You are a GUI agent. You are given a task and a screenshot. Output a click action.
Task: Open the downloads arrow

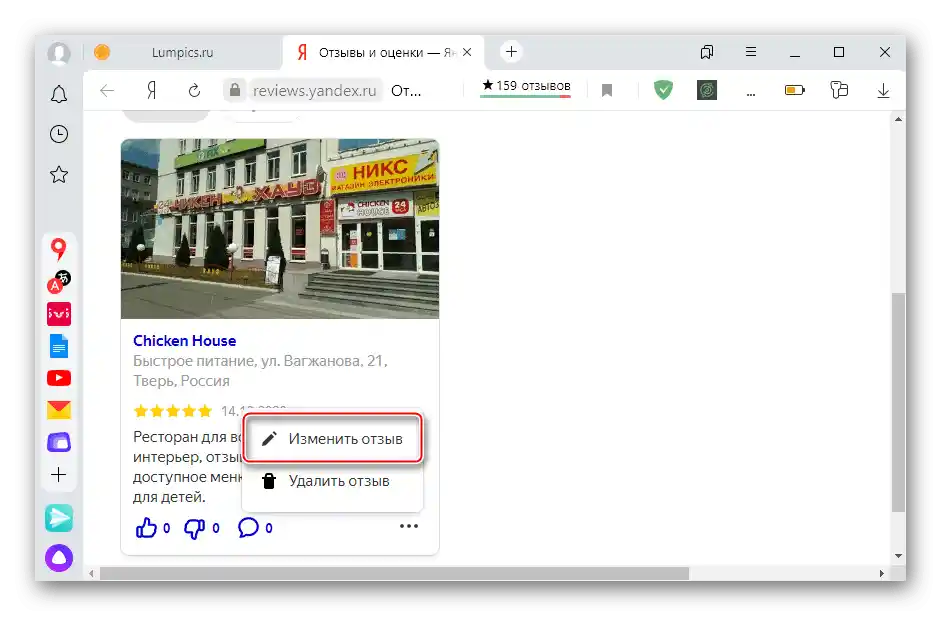pyautogui.click(x=883, y=91)
